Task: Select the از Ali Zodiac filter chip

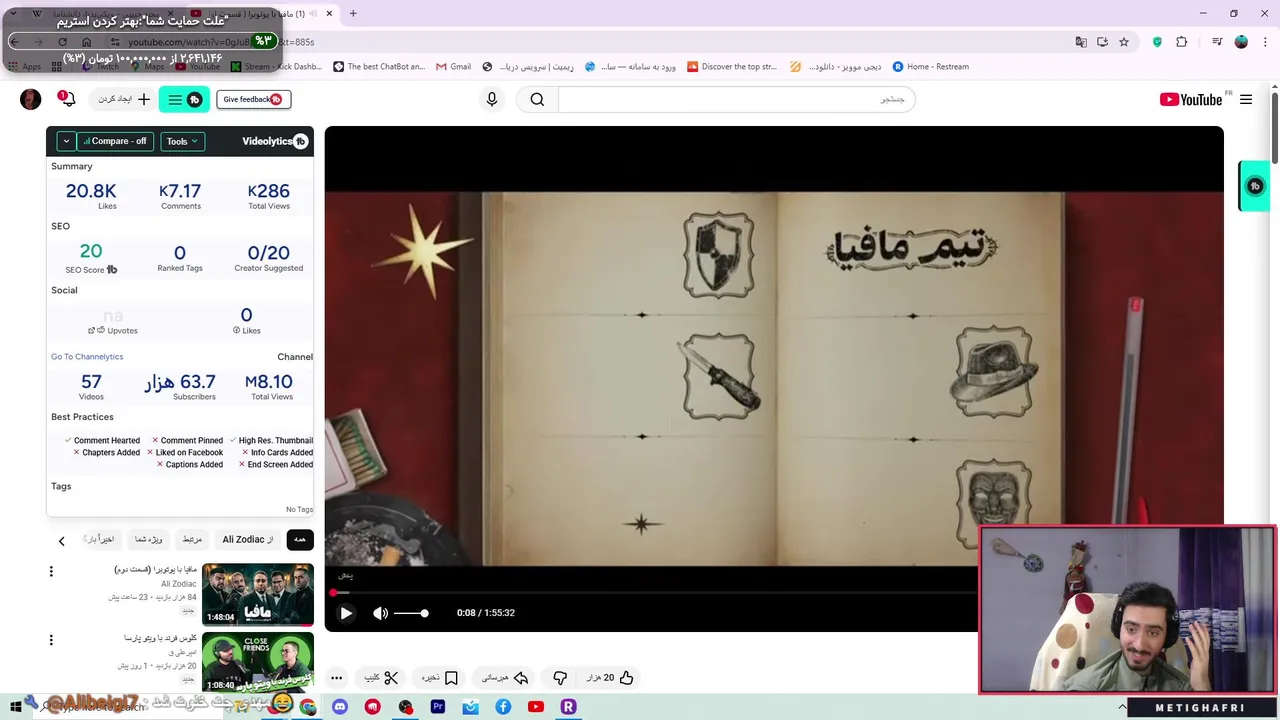Action: coord(247,540)
